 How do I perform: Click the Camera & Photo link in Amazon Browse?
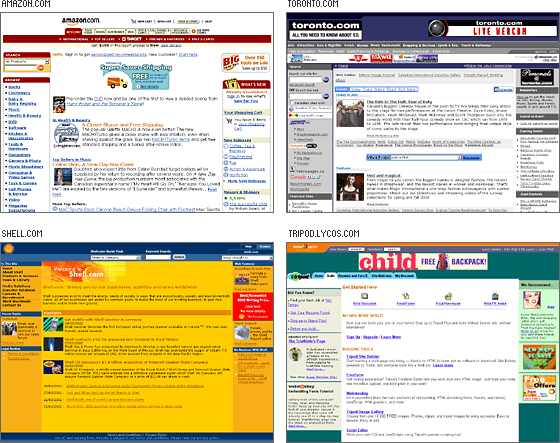click(25, 161)
